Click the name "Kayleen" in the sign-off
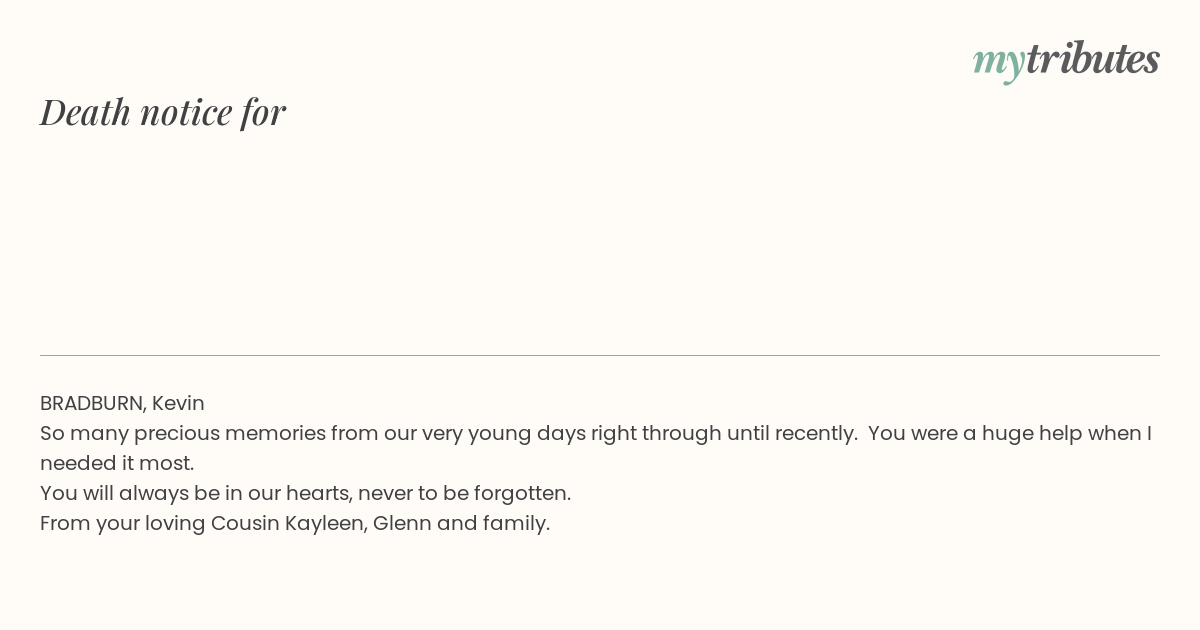The width and height of the screenshot is (1200, 630). point(325,523)
